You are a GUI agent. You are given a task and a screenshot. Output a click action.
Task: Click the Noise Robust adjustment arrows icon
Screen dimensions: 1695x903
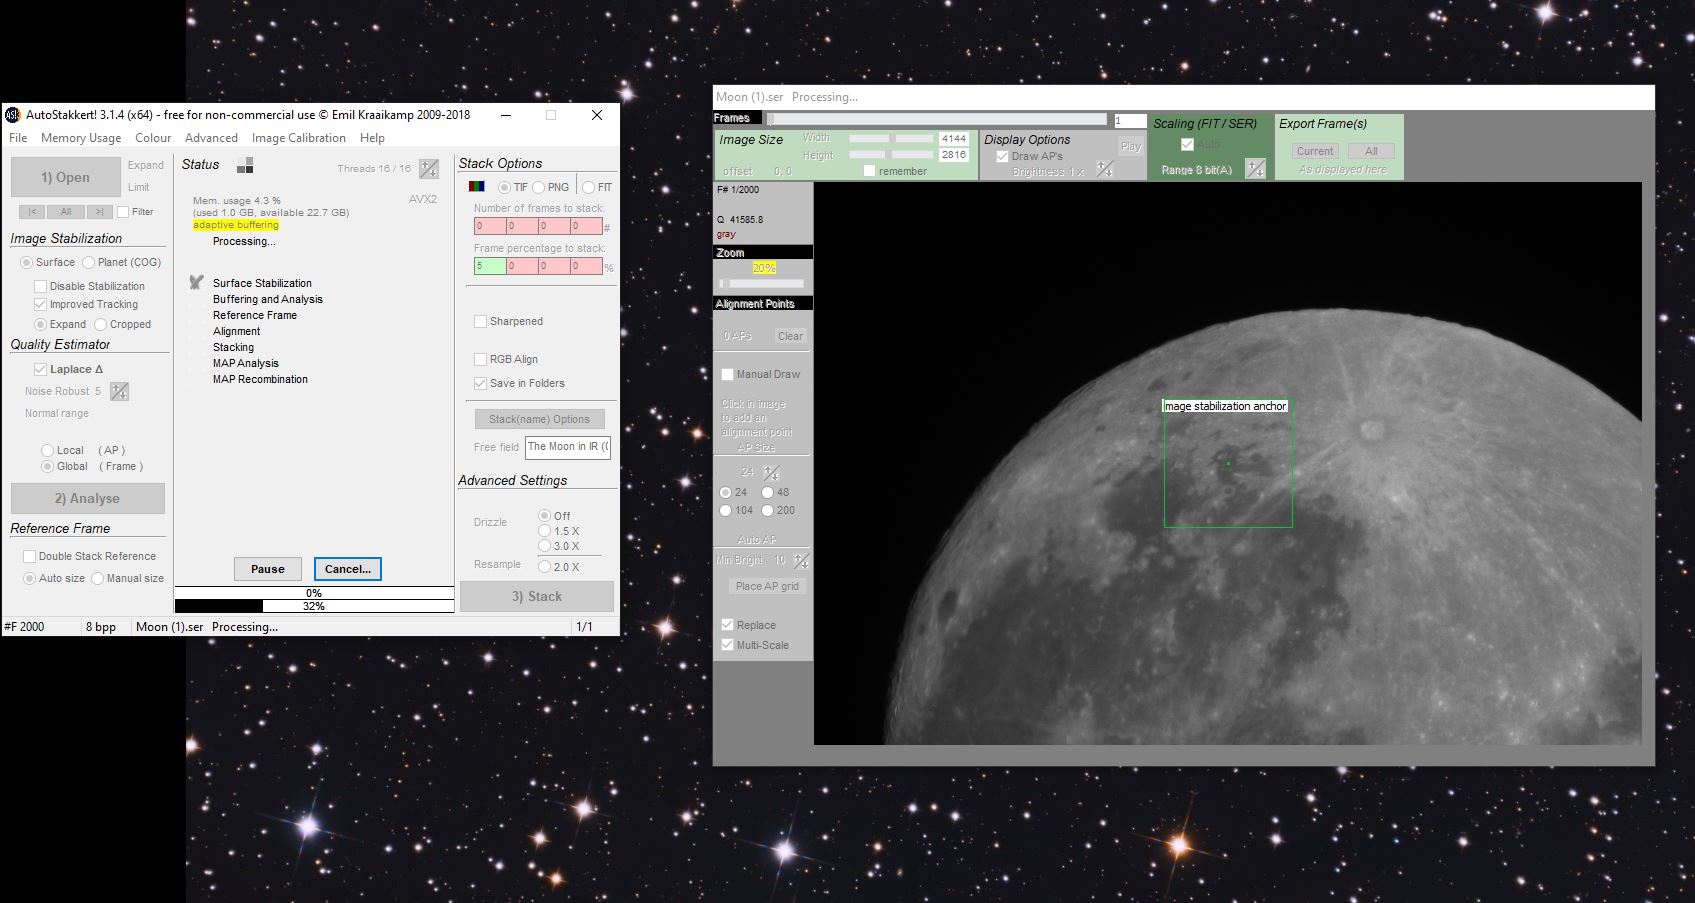coord(118,390)
